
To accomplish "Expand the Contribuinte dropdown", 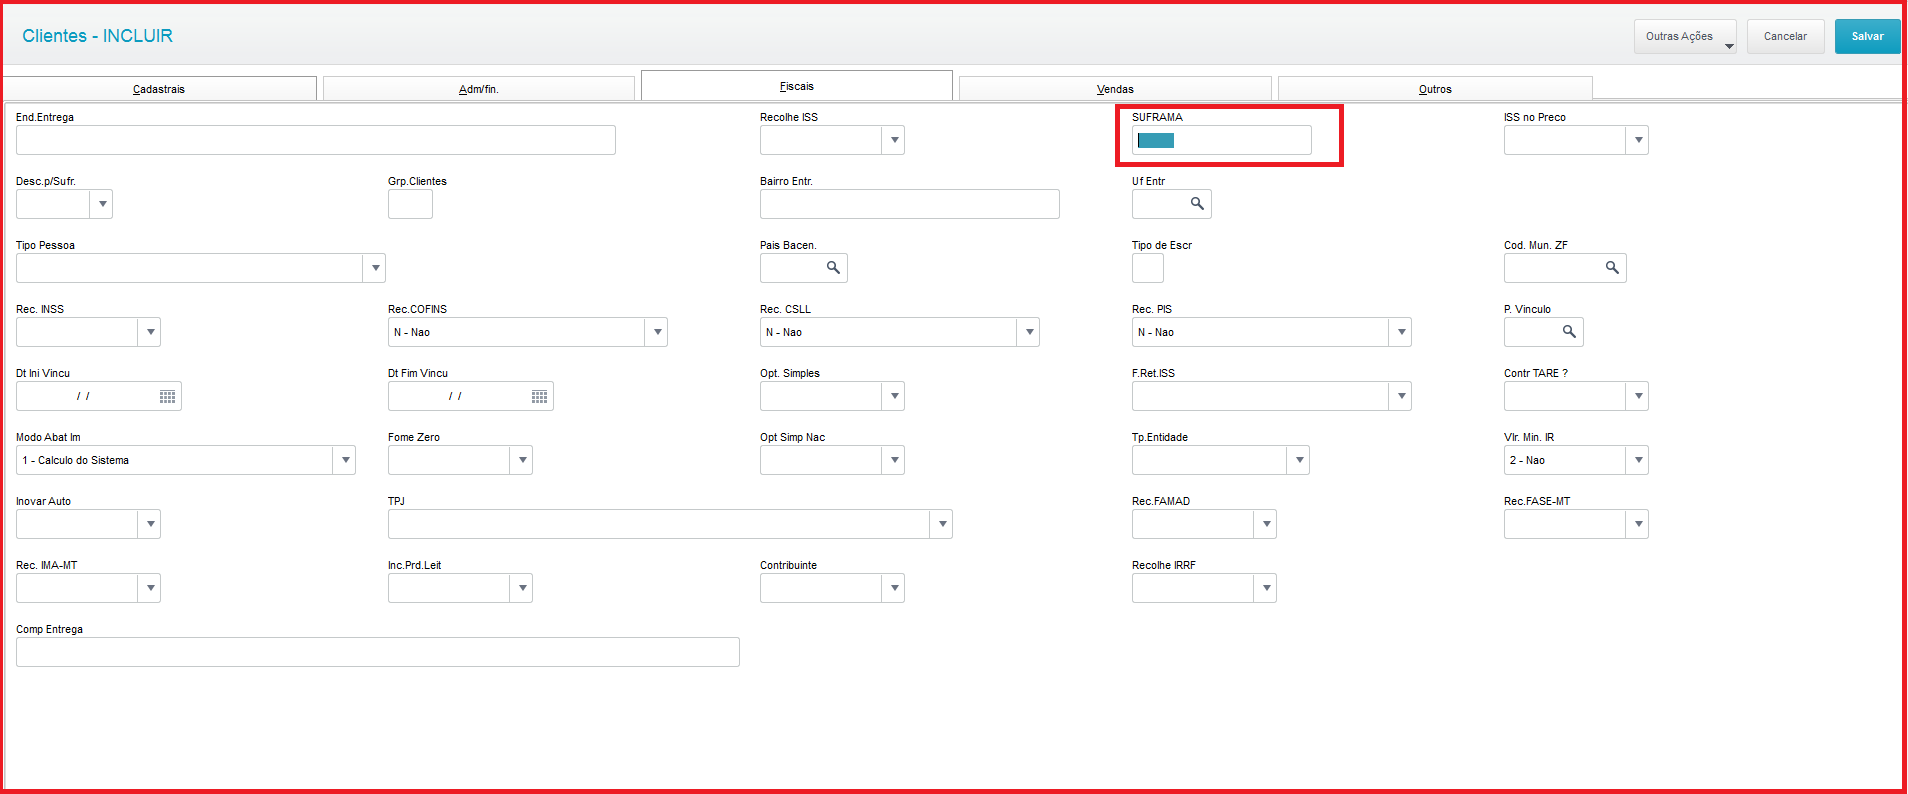I will click(894, 588).
